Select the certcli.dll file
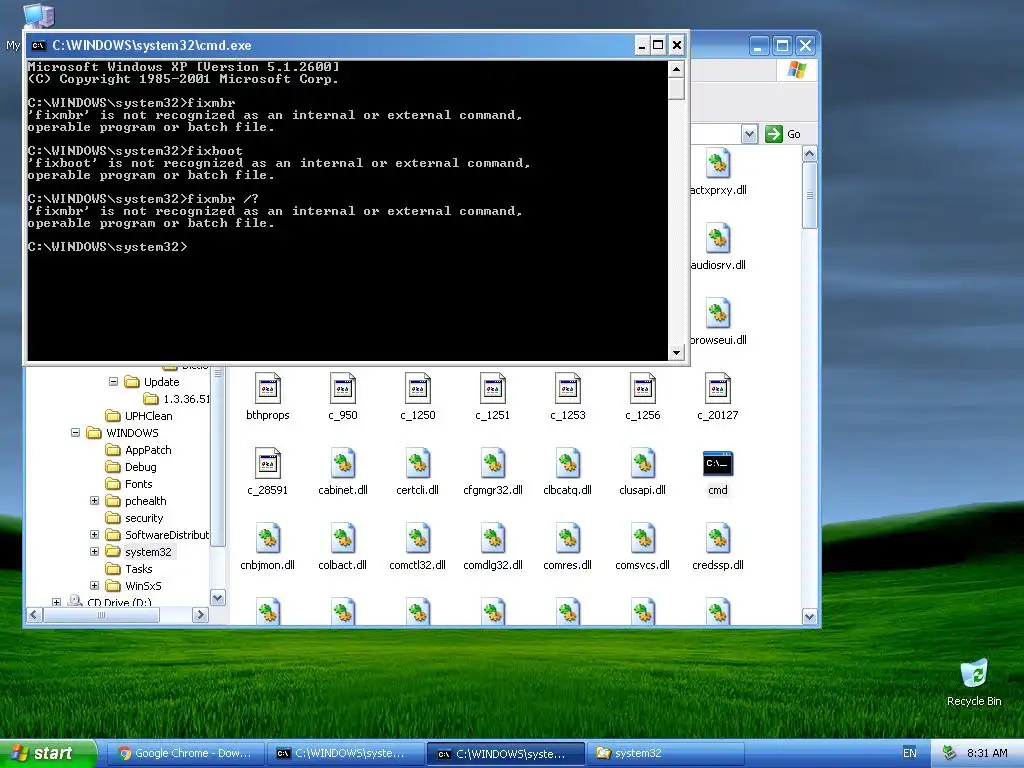 pyautogui.click(x=418, y=471)
